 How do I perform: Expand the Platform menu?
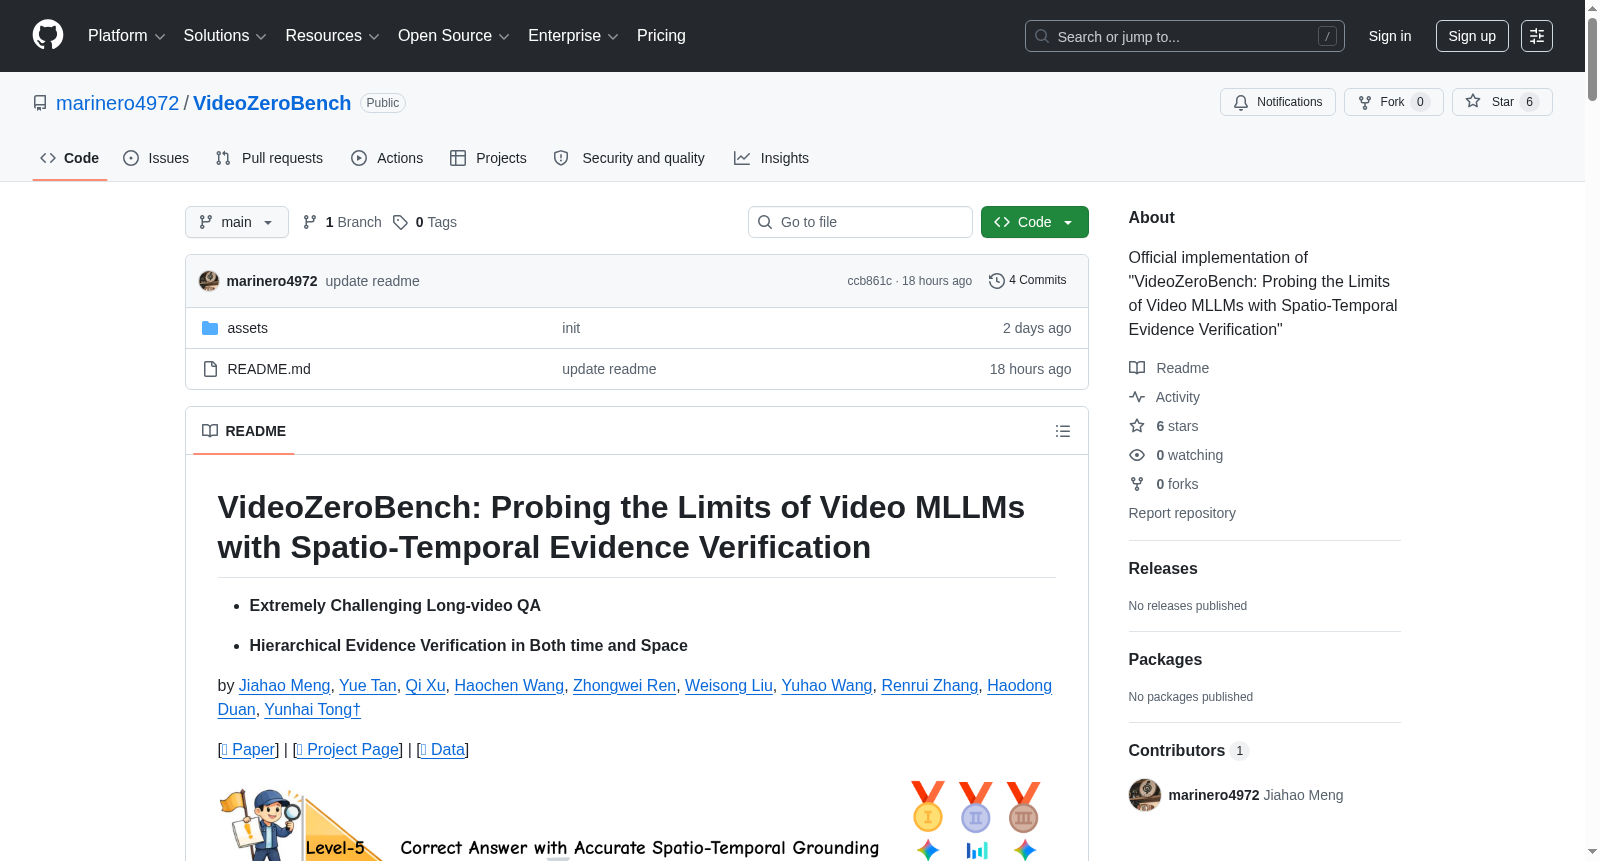click(x=126, y=36)
